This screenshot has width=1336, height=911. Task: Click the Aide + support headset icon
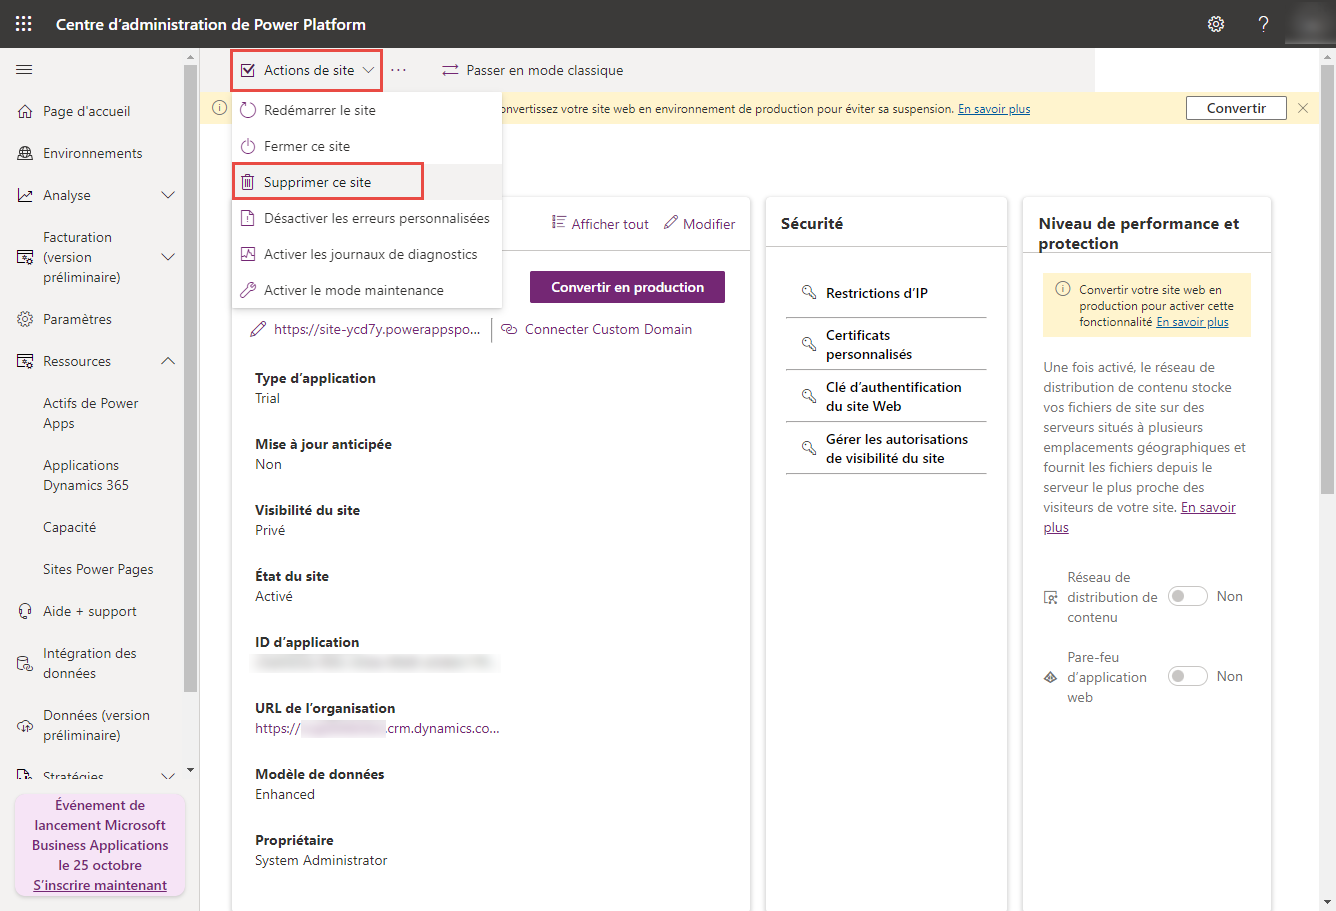point(25,611)
